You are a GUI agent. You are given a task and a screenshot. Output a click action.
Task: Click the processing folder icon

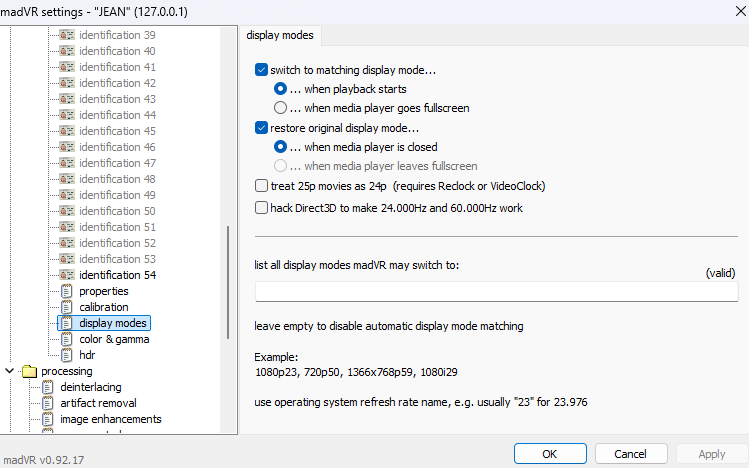coord(29,371)
